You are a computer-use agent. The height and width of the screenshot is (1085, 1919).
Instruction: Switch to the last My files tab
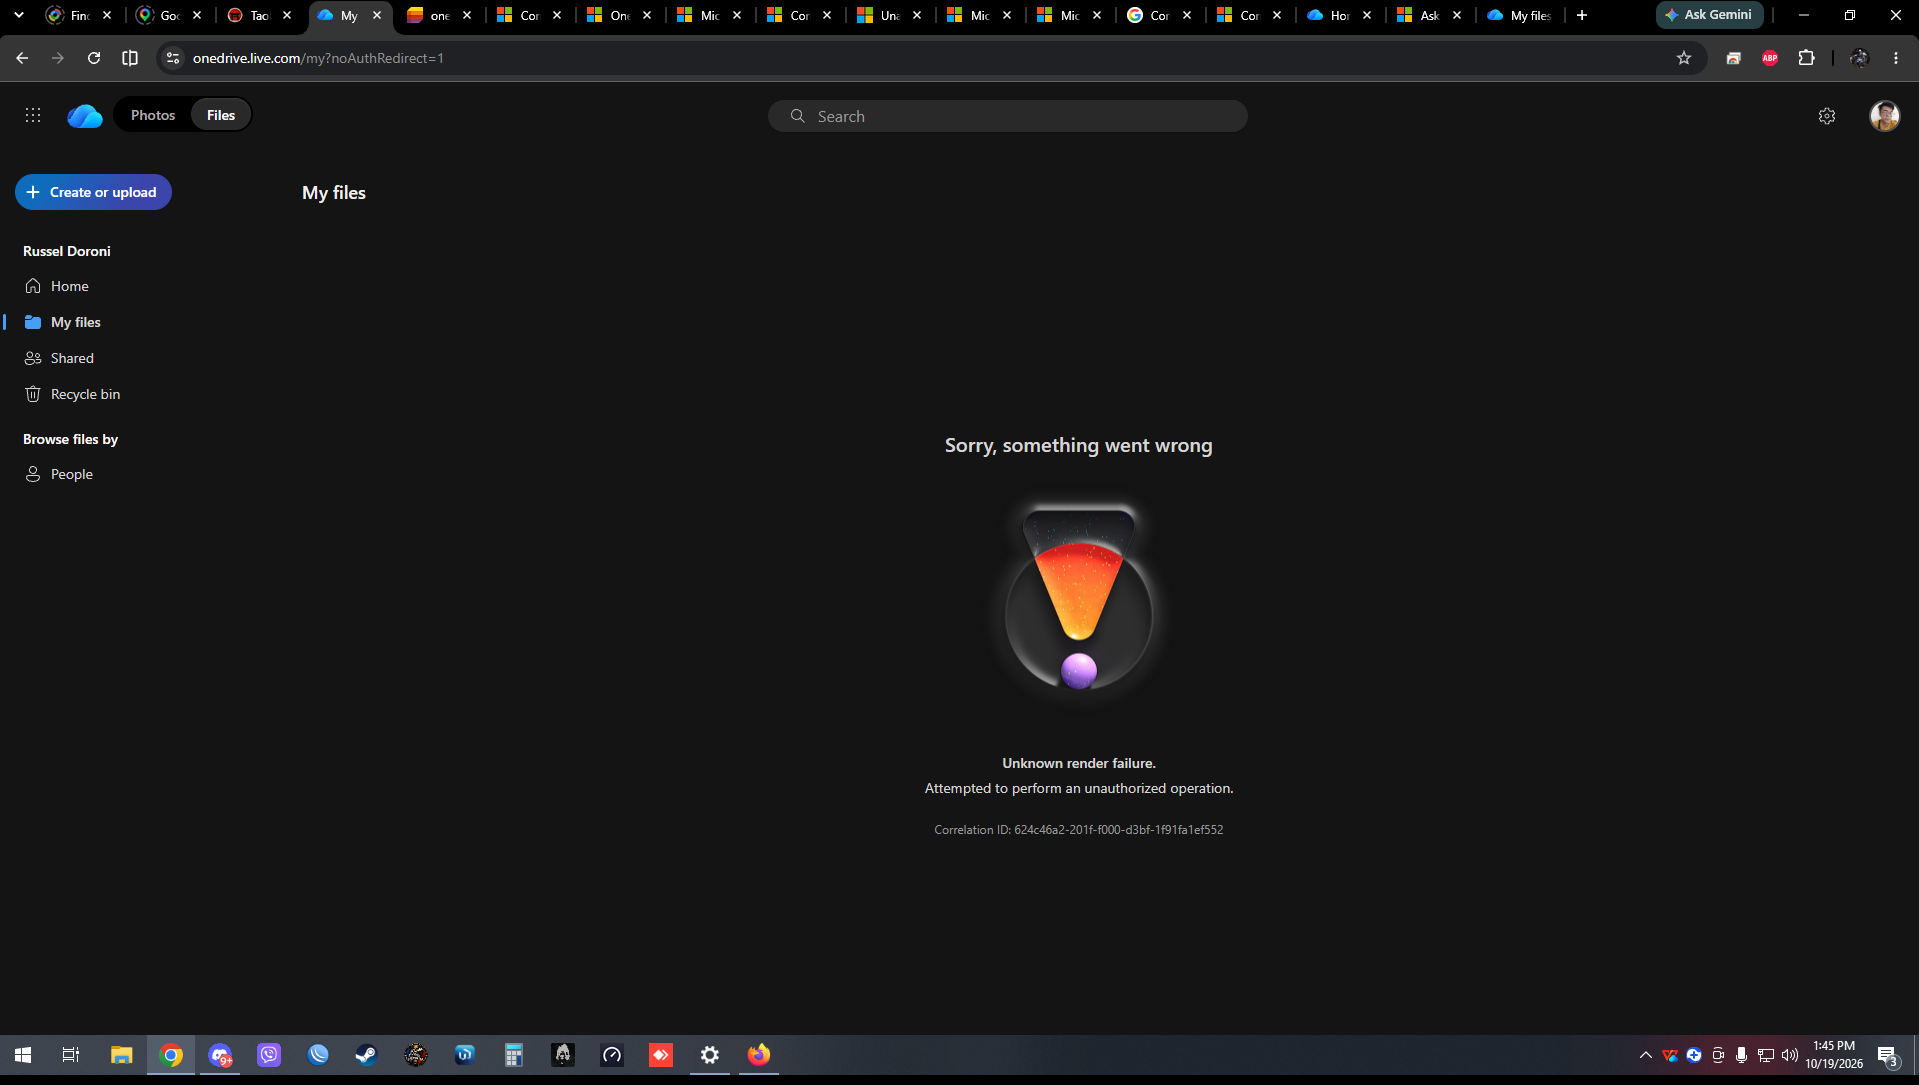[1520, 15]
